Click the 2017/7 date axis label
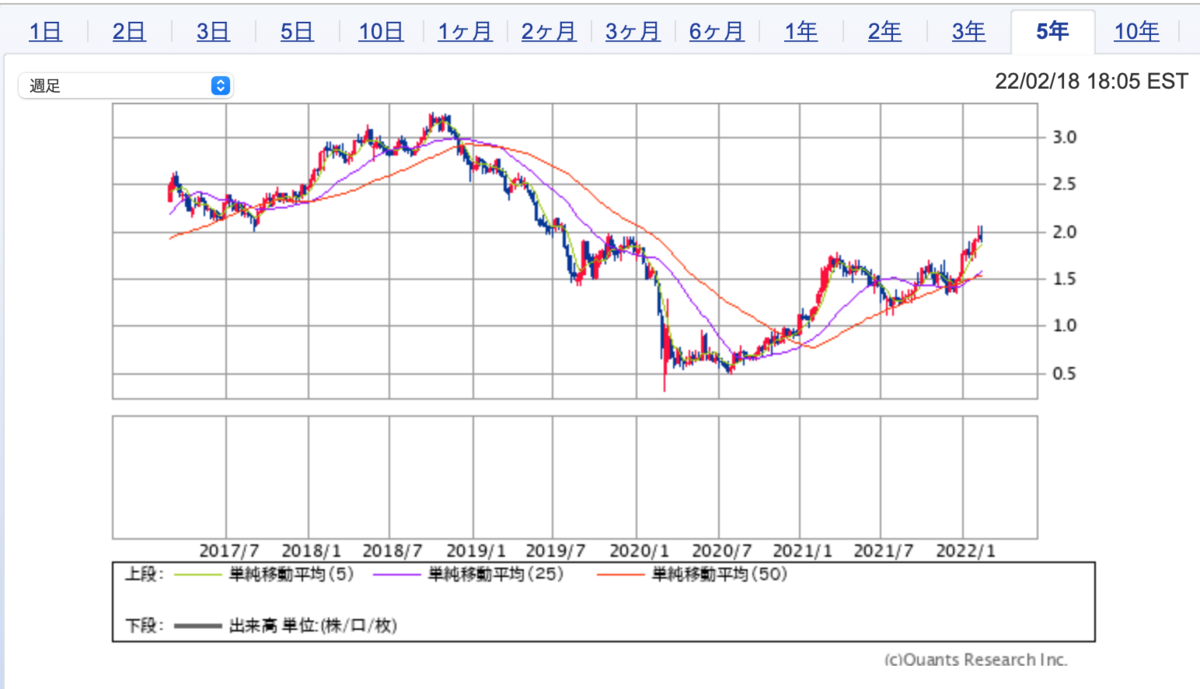The image size is (1200, 689). 231,551
